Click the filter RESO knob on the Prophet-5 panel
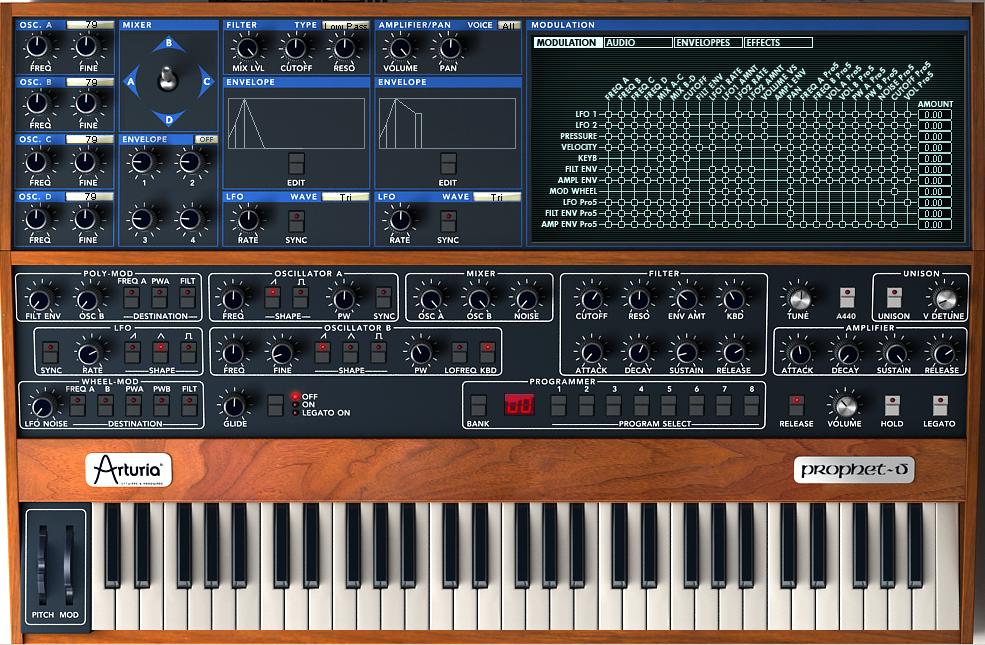 638,300
